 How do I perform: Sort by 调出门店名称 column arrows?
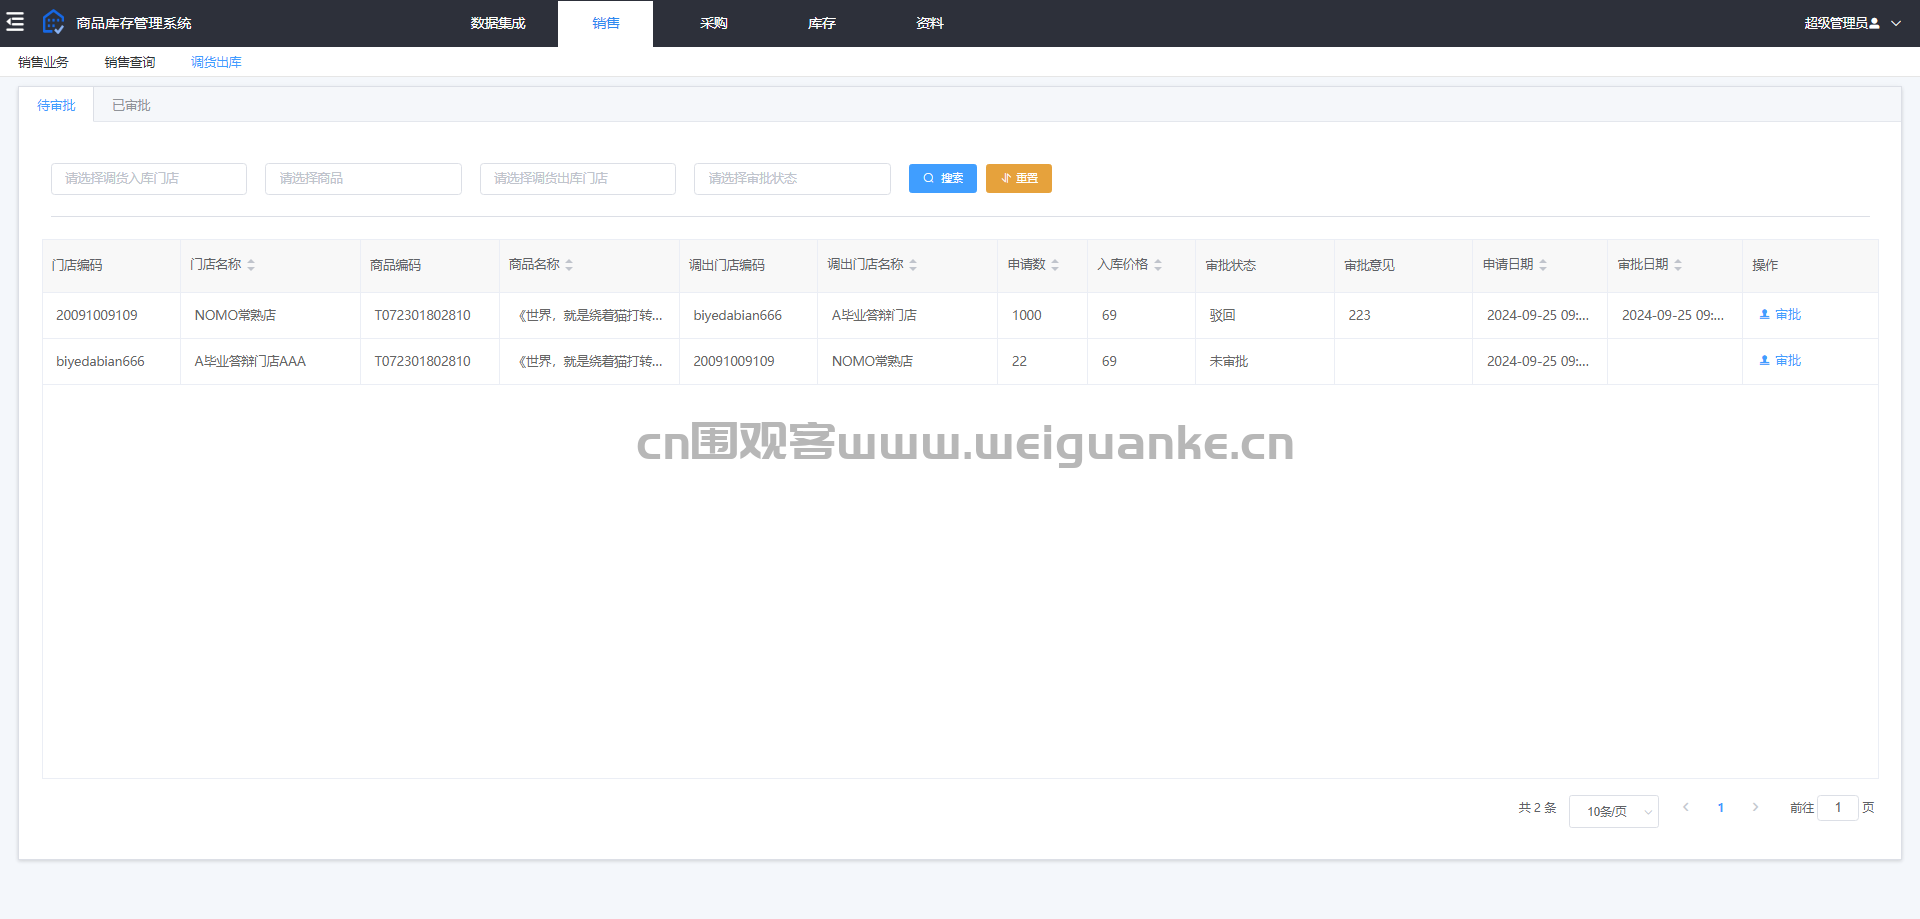click(x=913, y=265)
